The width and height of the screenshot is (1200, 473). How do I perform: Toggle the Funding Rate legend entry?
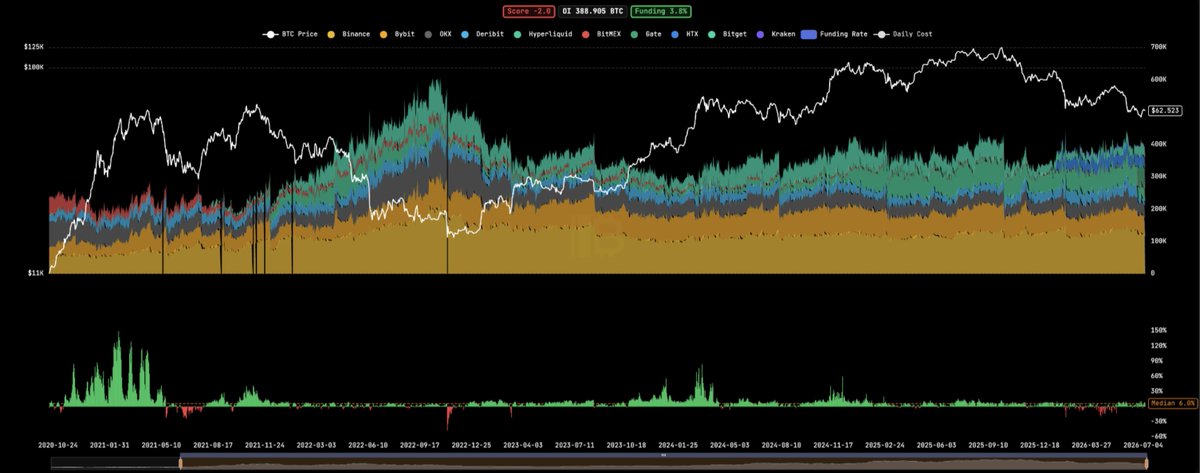[x=834, y=34]
